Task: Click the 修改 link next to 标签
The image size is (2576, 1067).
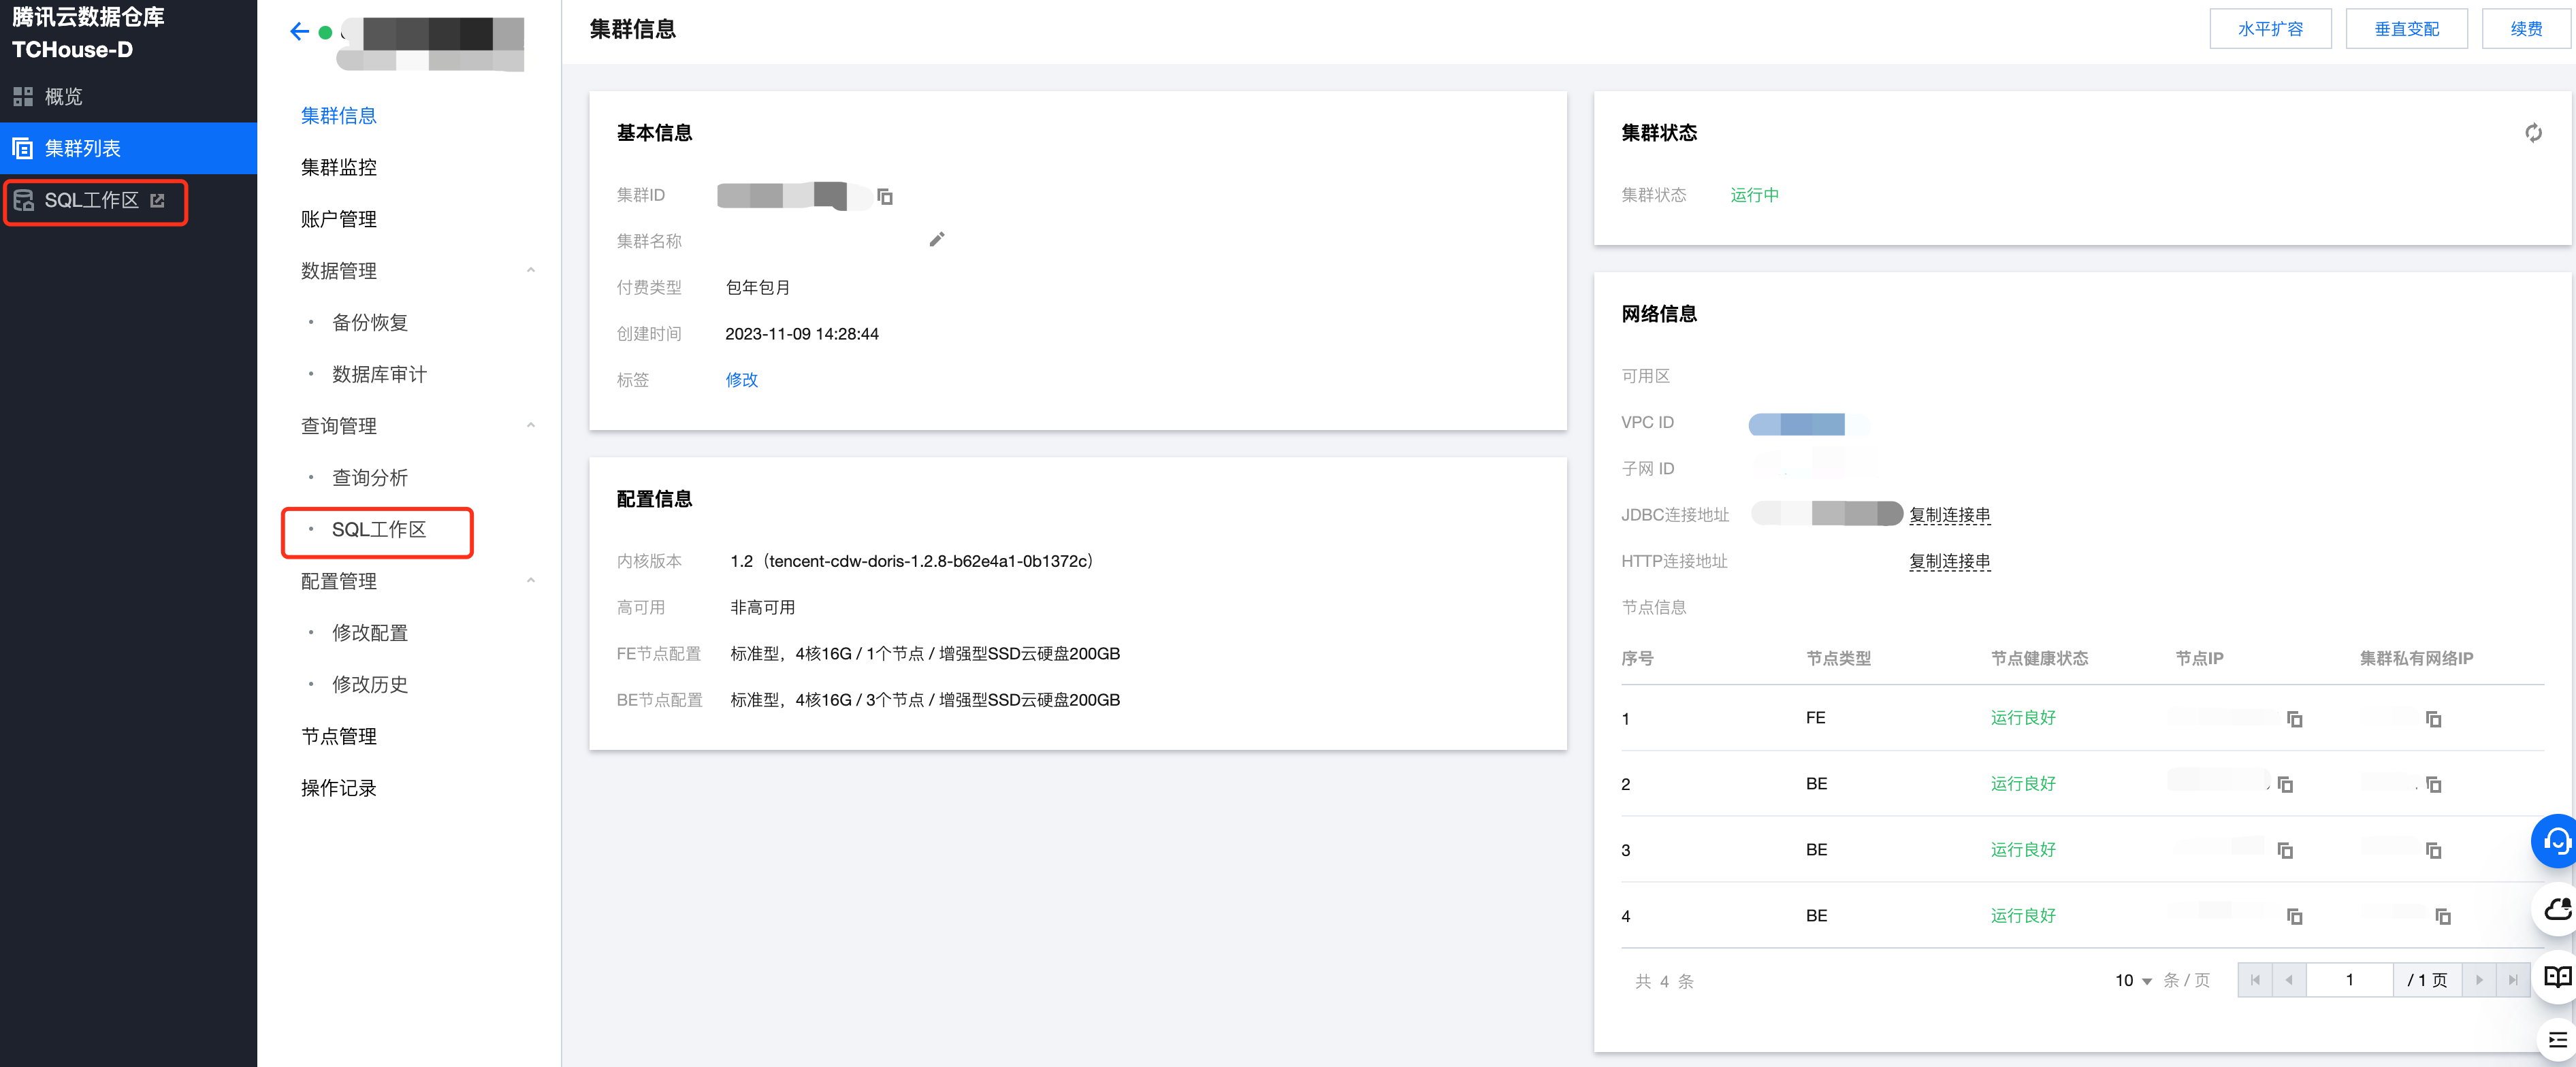Action: tap(741, 380)
